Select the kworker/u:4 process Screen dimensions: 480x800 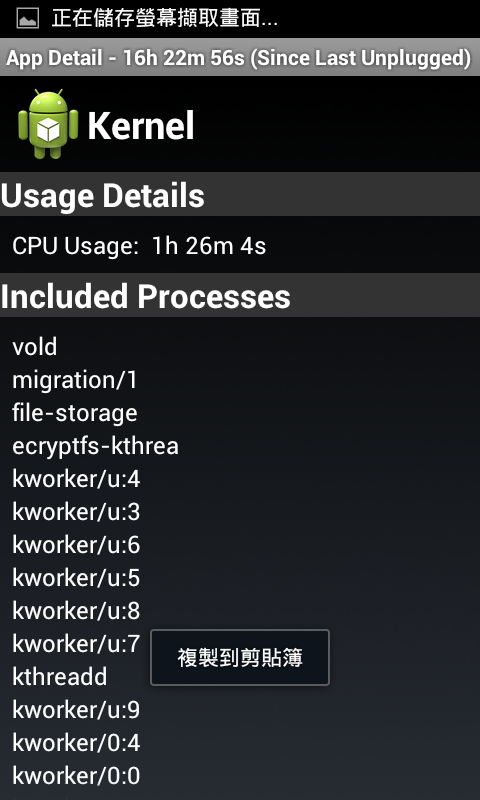(x=76, y=479)
